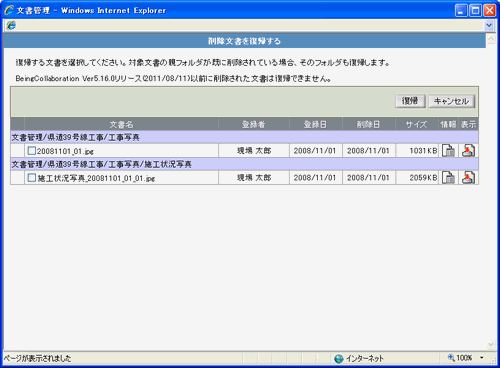
Task: Click the 削除日 column header
Action: point(369,124)
